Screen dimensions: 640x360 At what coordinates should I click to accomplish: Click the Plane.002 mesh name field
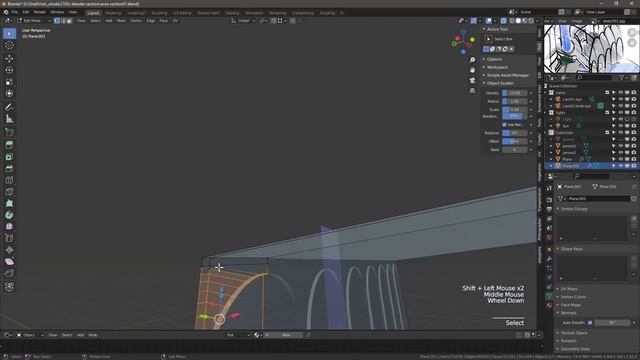tap(598, 199)
